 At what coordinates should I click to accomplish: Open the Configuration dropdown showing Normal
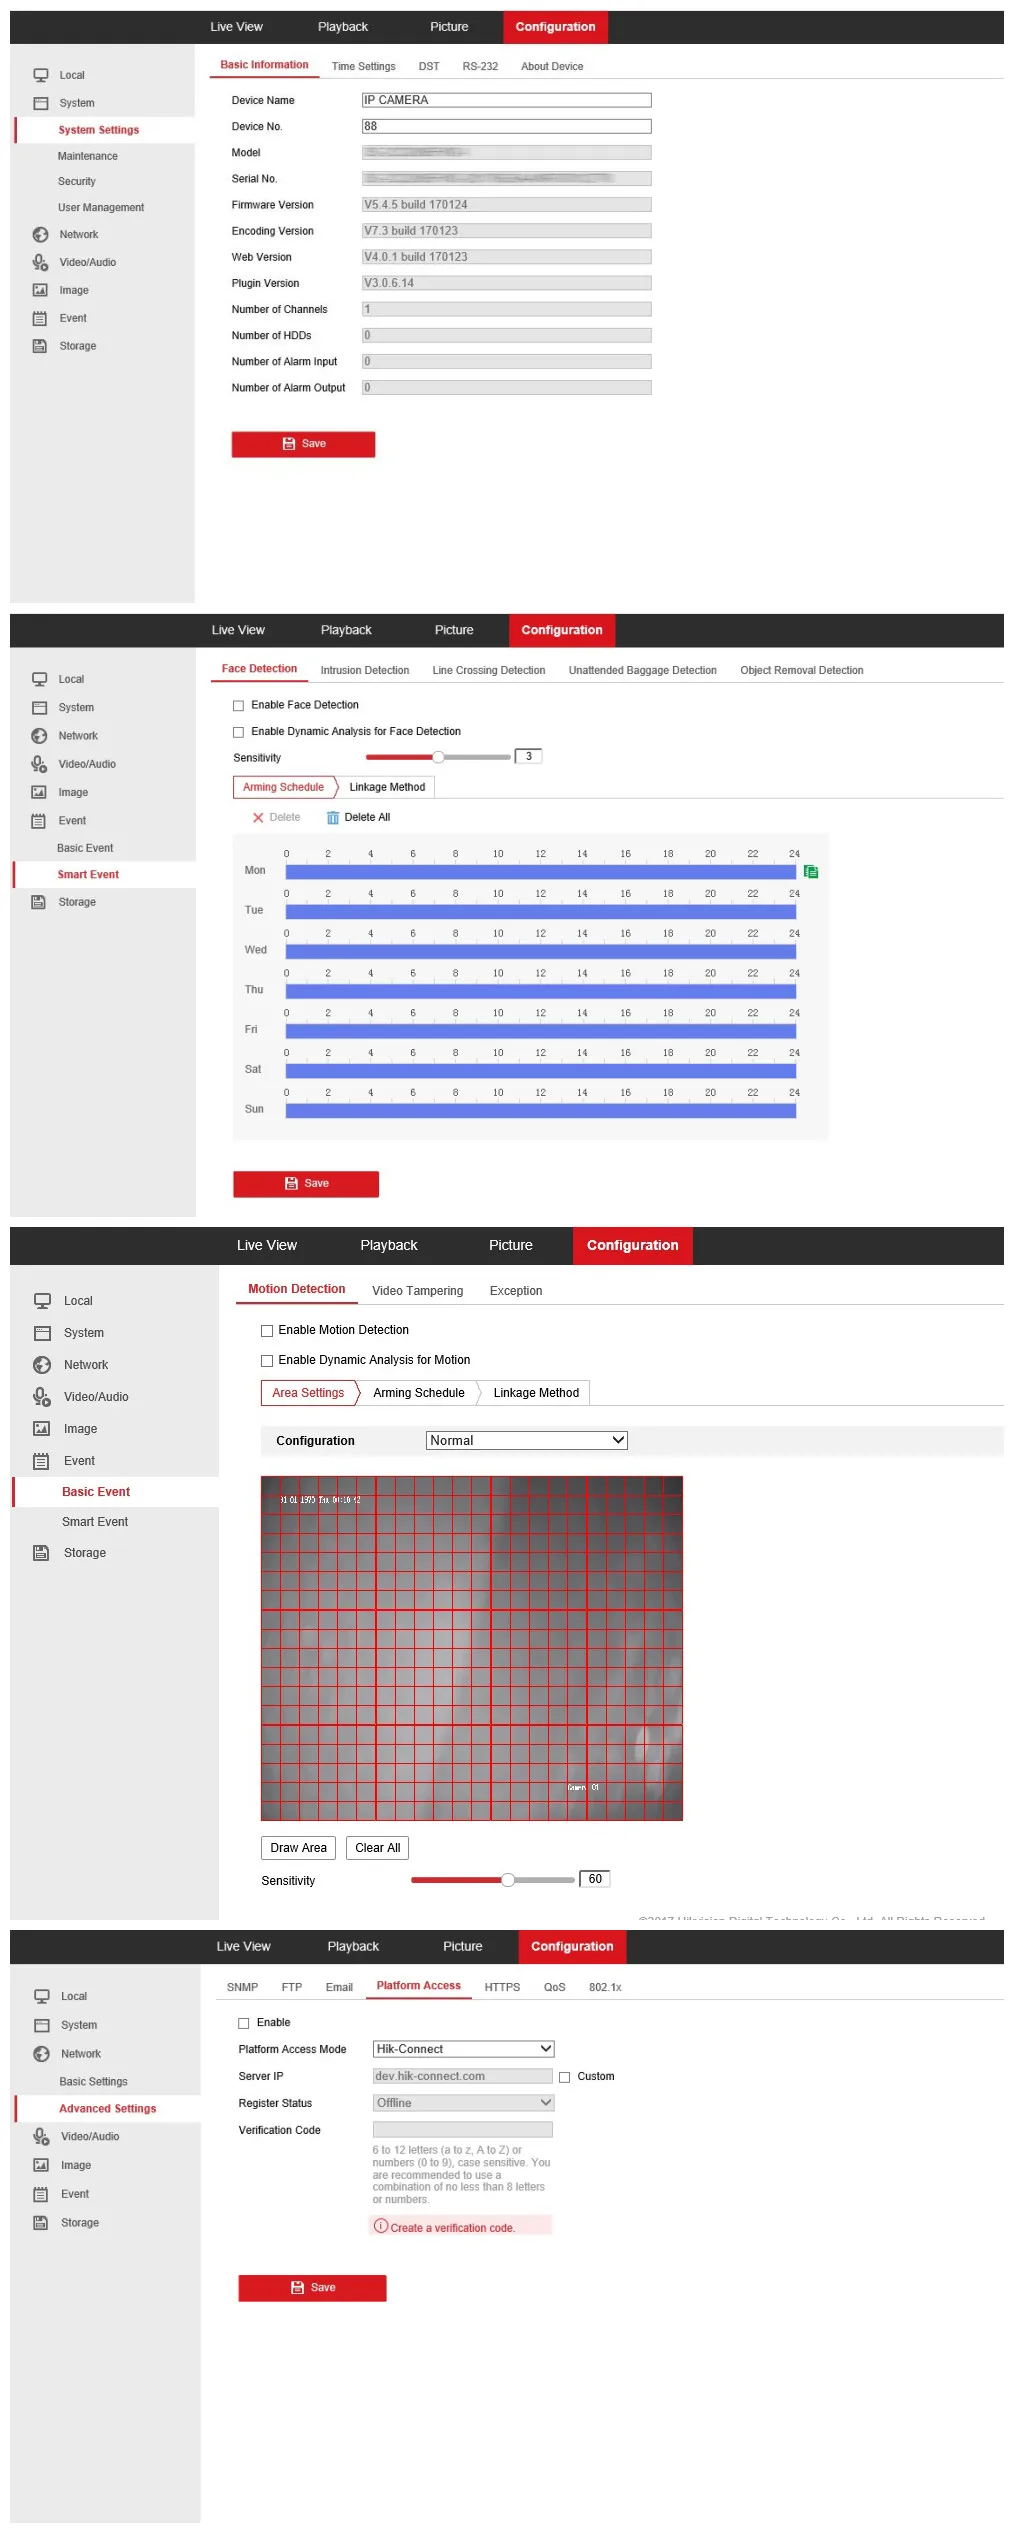coord(526,1440)
